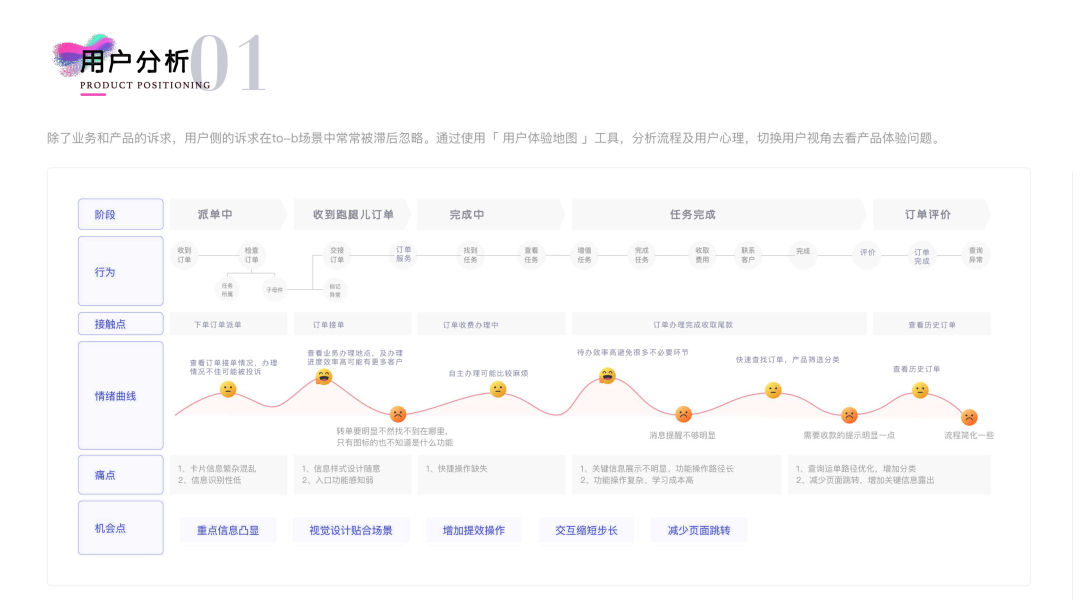Click the neutral emoji below the '查看历史订单' emotion note

point(920,390)
